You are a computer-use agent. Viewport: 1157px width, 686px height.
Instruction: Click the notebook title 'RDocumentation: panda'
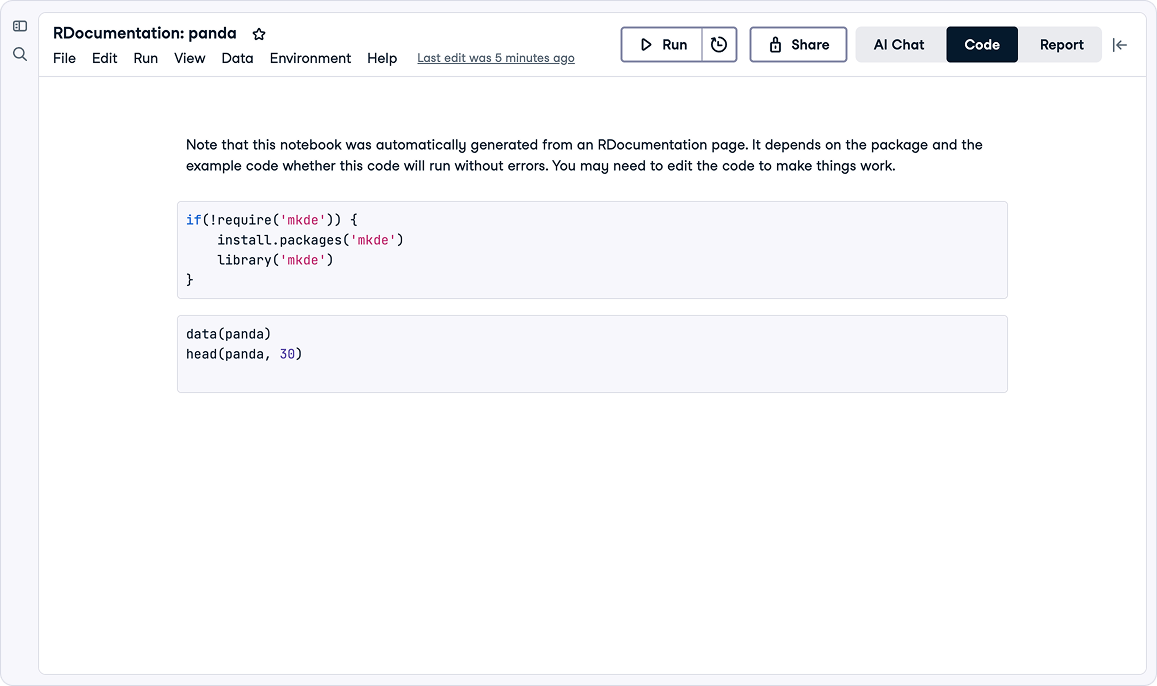(x=145, y=33)
